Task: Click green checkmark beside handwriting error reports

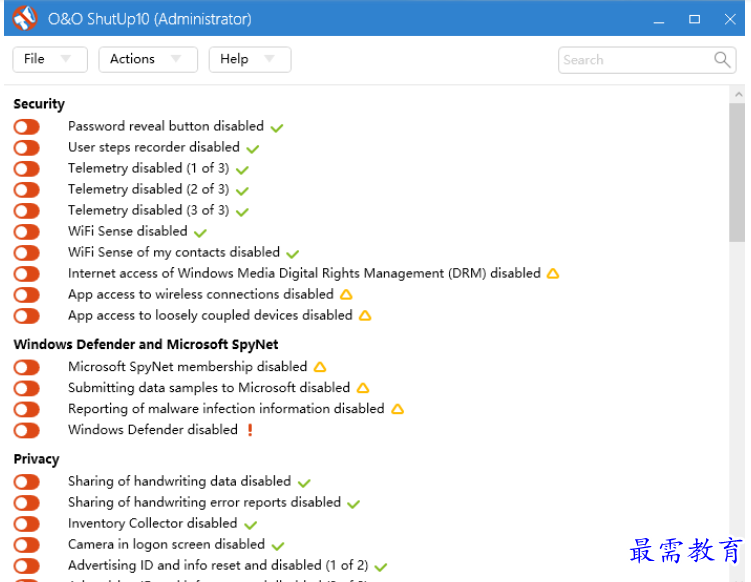Action: click(353, 504)
